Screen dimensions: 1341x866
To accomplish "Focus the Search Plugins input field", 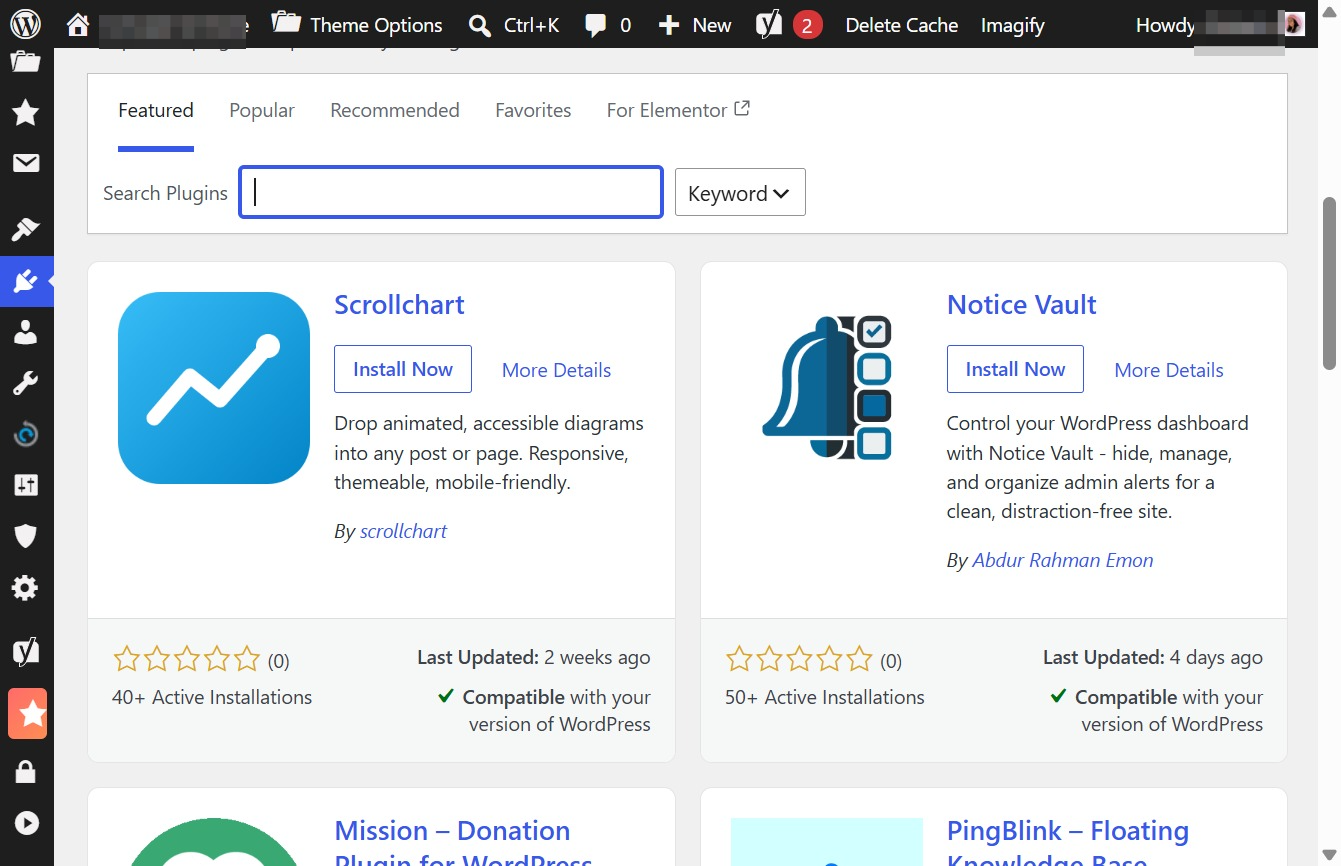I will point(451,192).
